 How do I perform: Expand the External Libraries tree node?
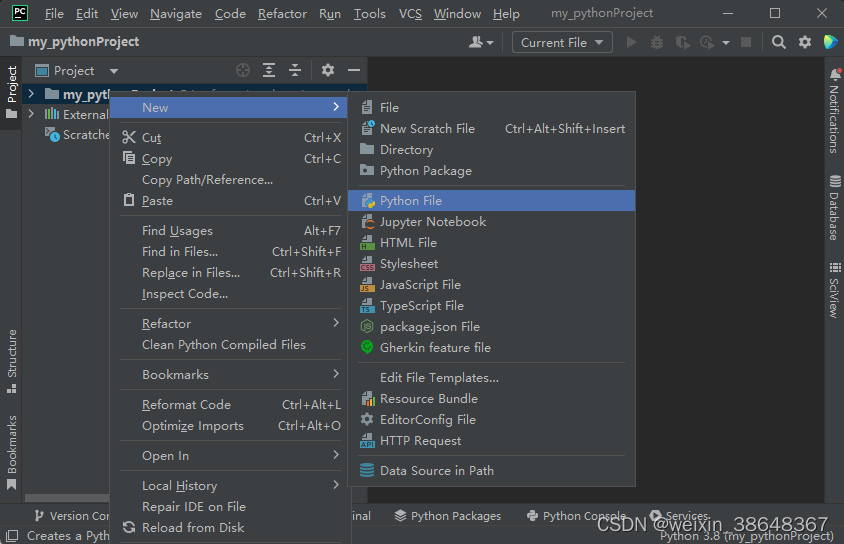point(31,114)
